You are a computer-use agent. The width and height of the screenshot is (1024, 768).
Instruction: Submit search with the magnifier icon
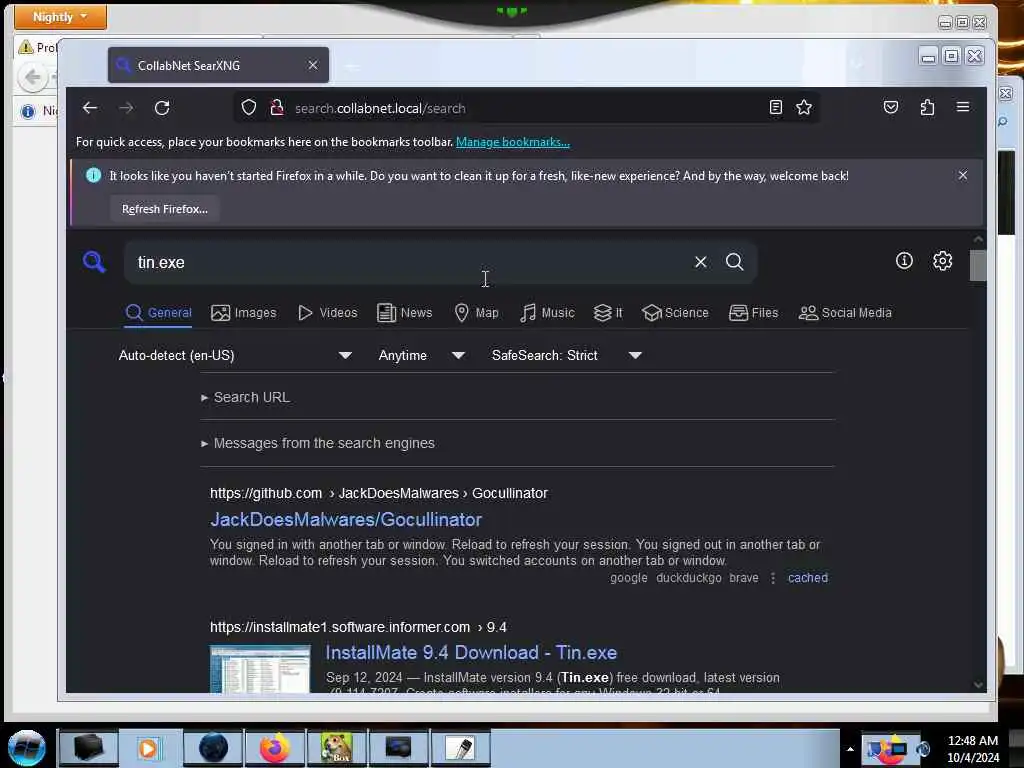pos(735,262)
